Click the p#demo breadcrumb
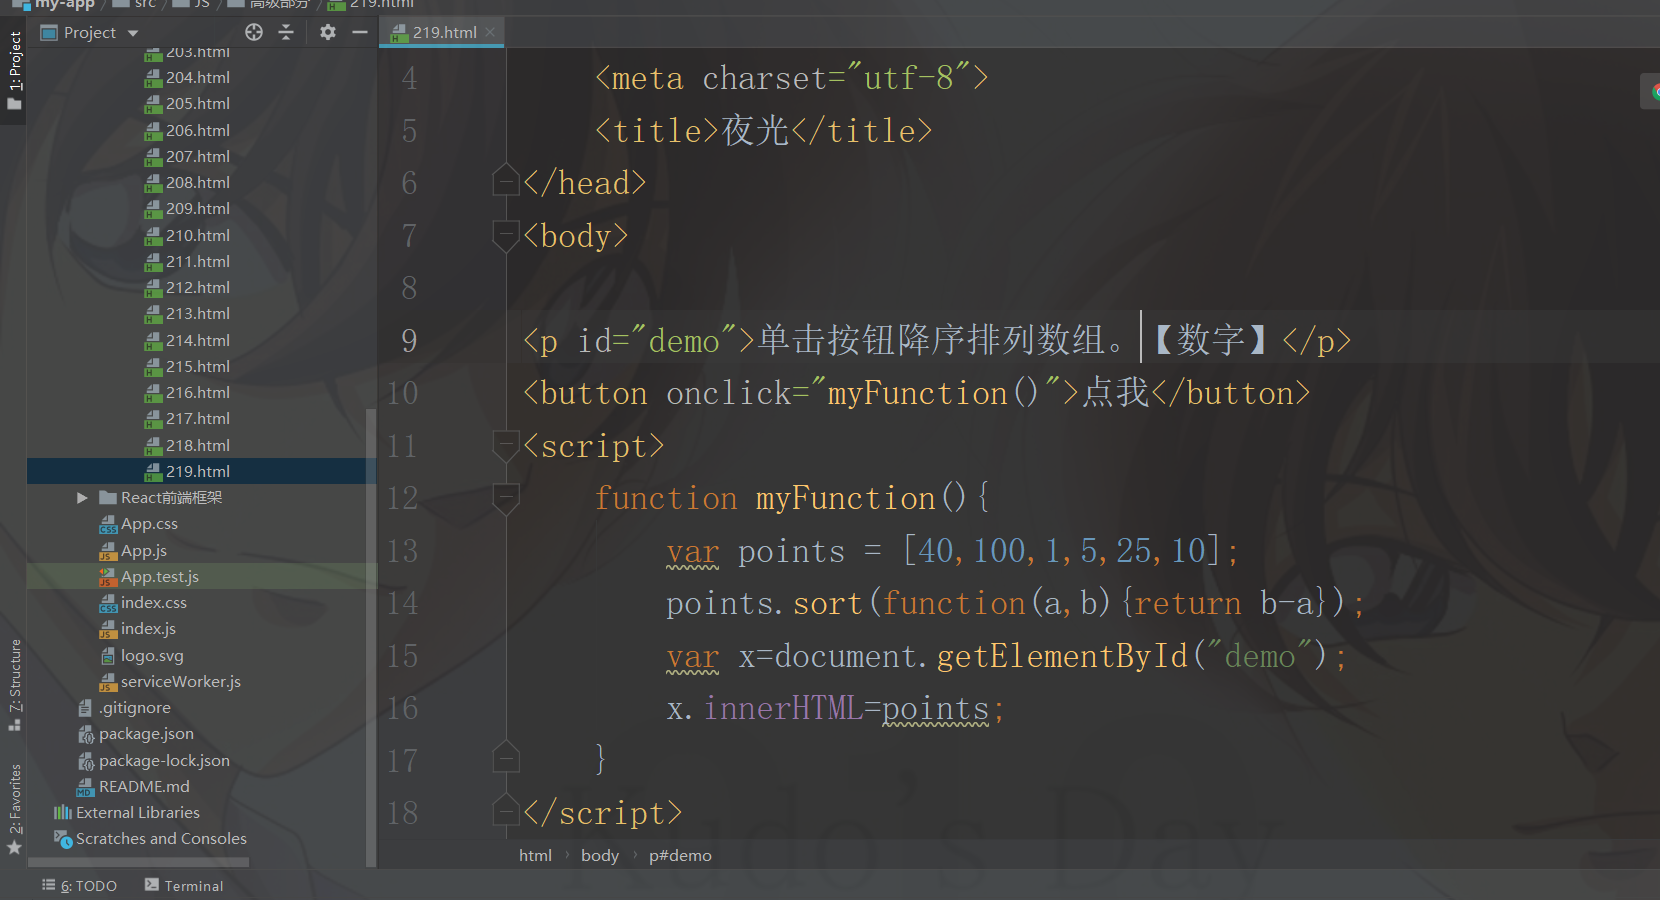 [x=680, y=856]
